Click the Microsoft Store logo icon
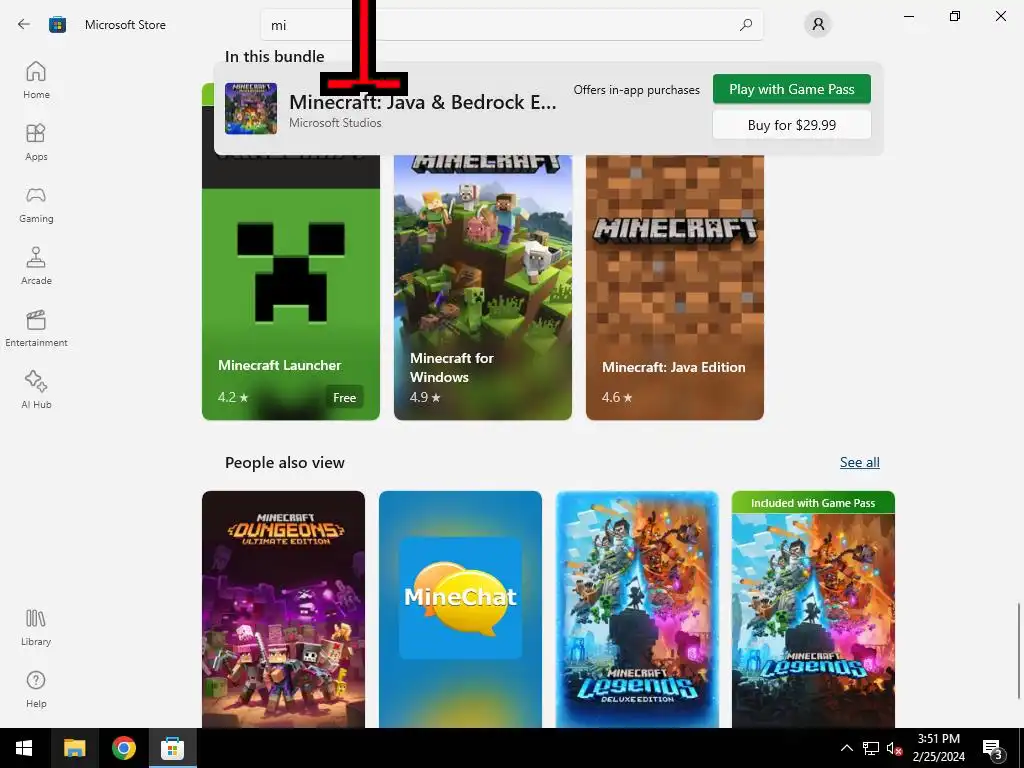 57,25
